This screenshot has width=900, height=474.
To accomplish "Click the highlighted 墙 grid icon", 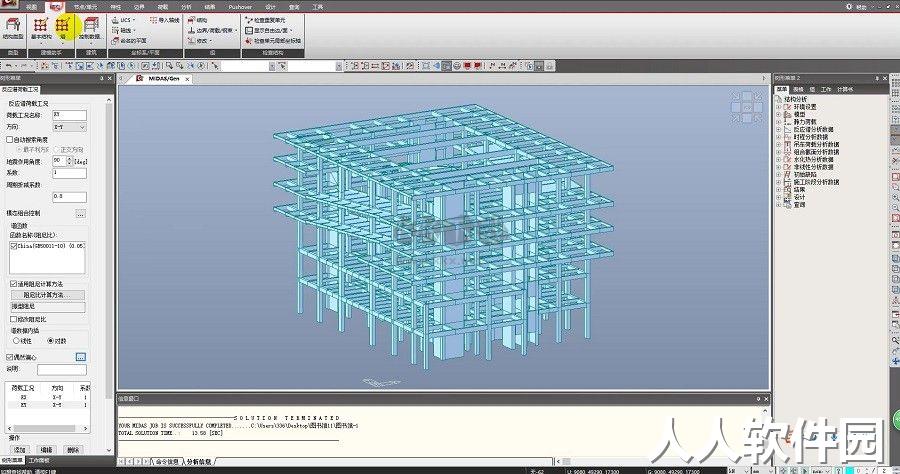I will point(63,25).
